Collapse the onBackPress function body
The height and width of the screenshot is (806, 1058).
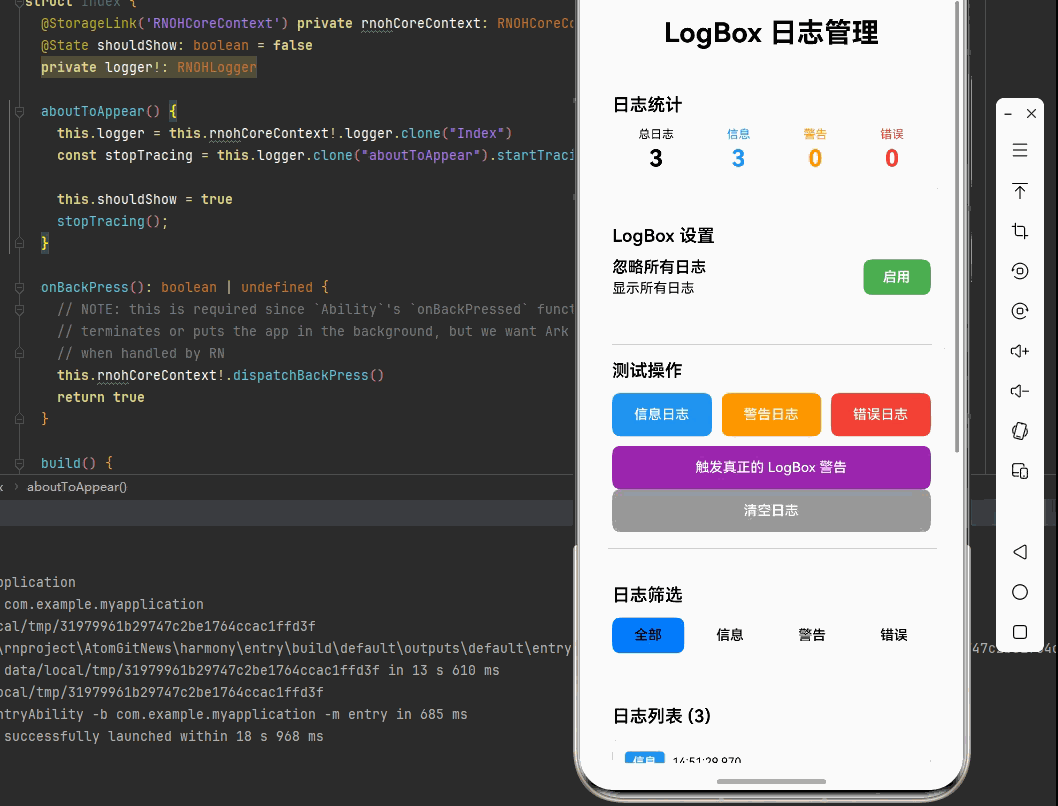tap(20, 287)
